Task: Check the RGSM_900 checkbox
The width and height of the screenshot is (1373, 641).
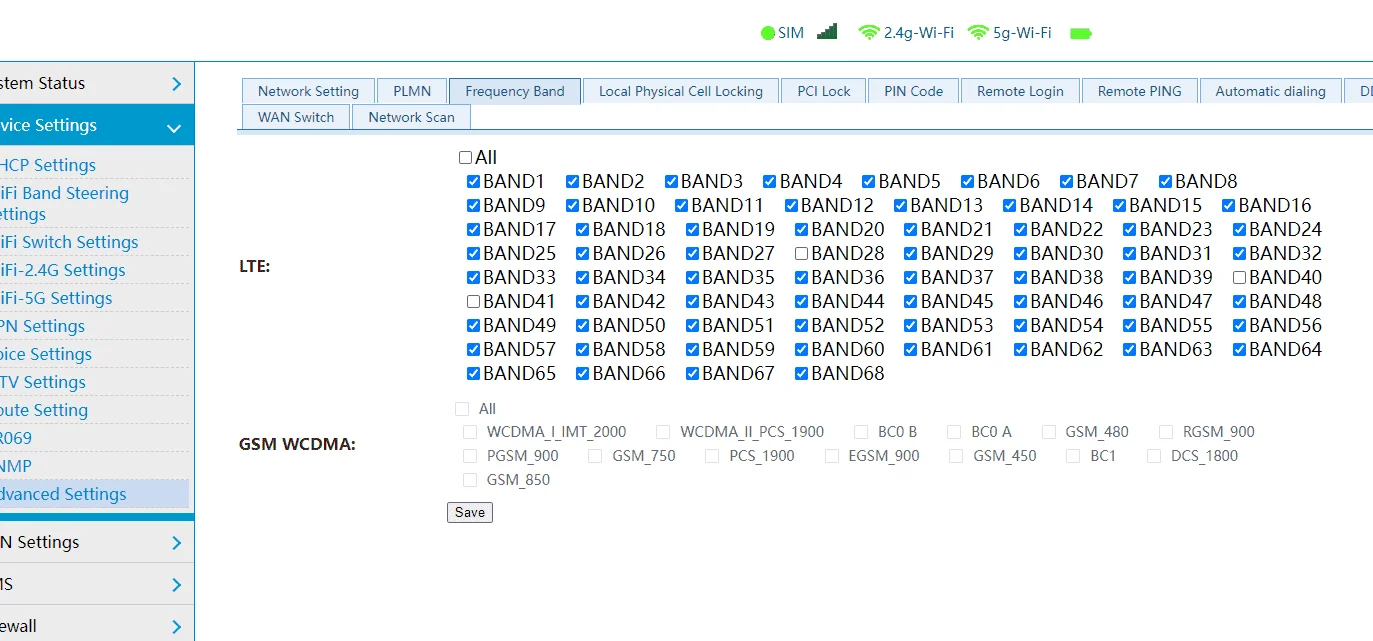Action: click(x=1166, y=432)
